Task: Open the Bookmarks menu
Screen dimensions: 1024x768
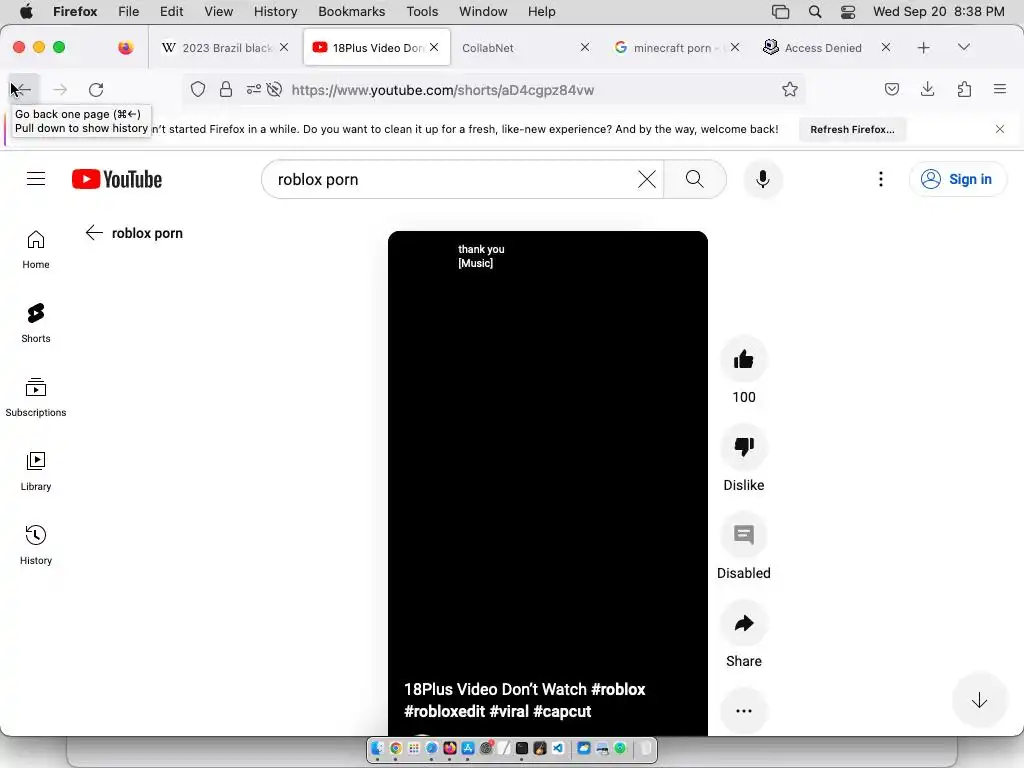Action: point(351,11)
